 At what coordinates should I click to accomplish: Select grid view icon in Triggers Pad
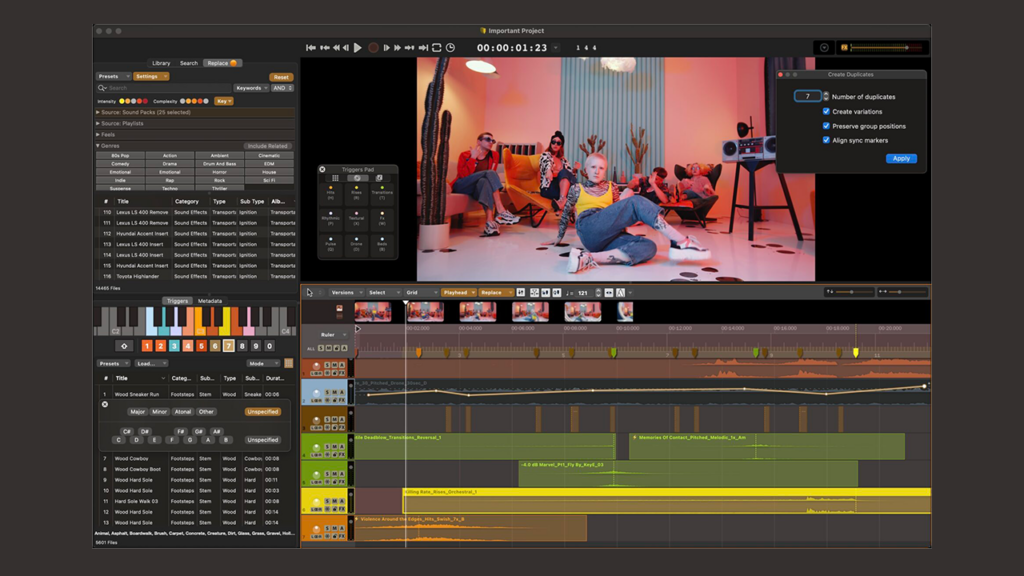point(335,178)
